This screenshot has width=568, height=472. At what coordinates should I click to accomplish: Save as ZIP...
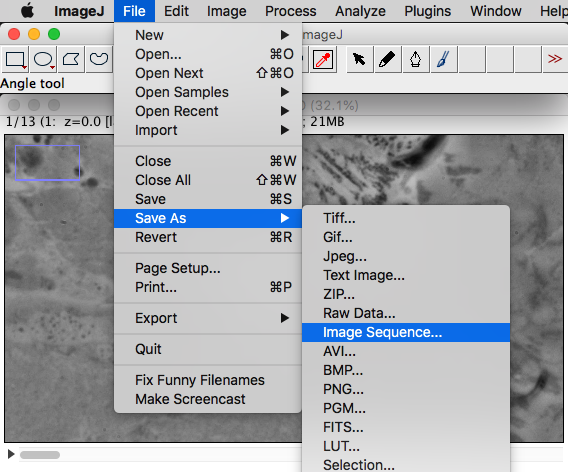pos(406,294)
